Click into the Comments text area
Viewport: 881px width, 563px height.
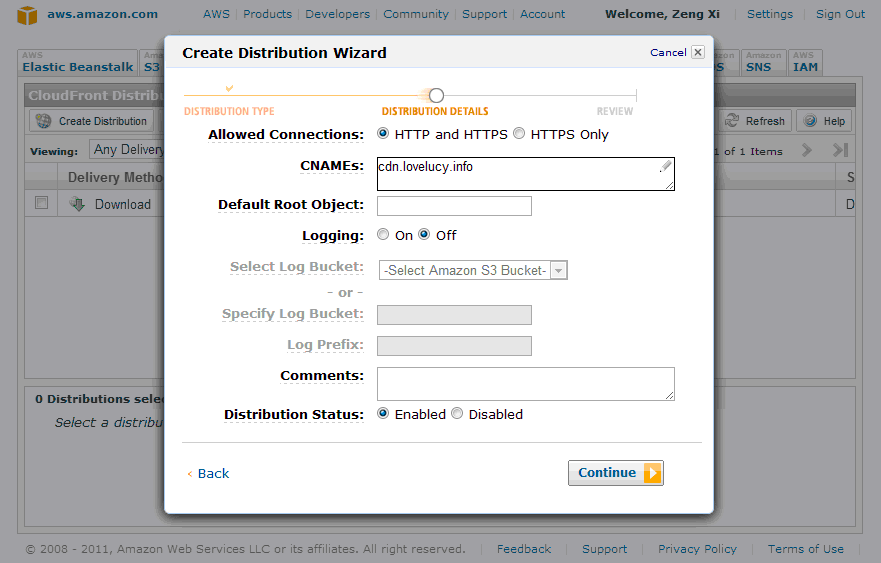pos(525,384)
